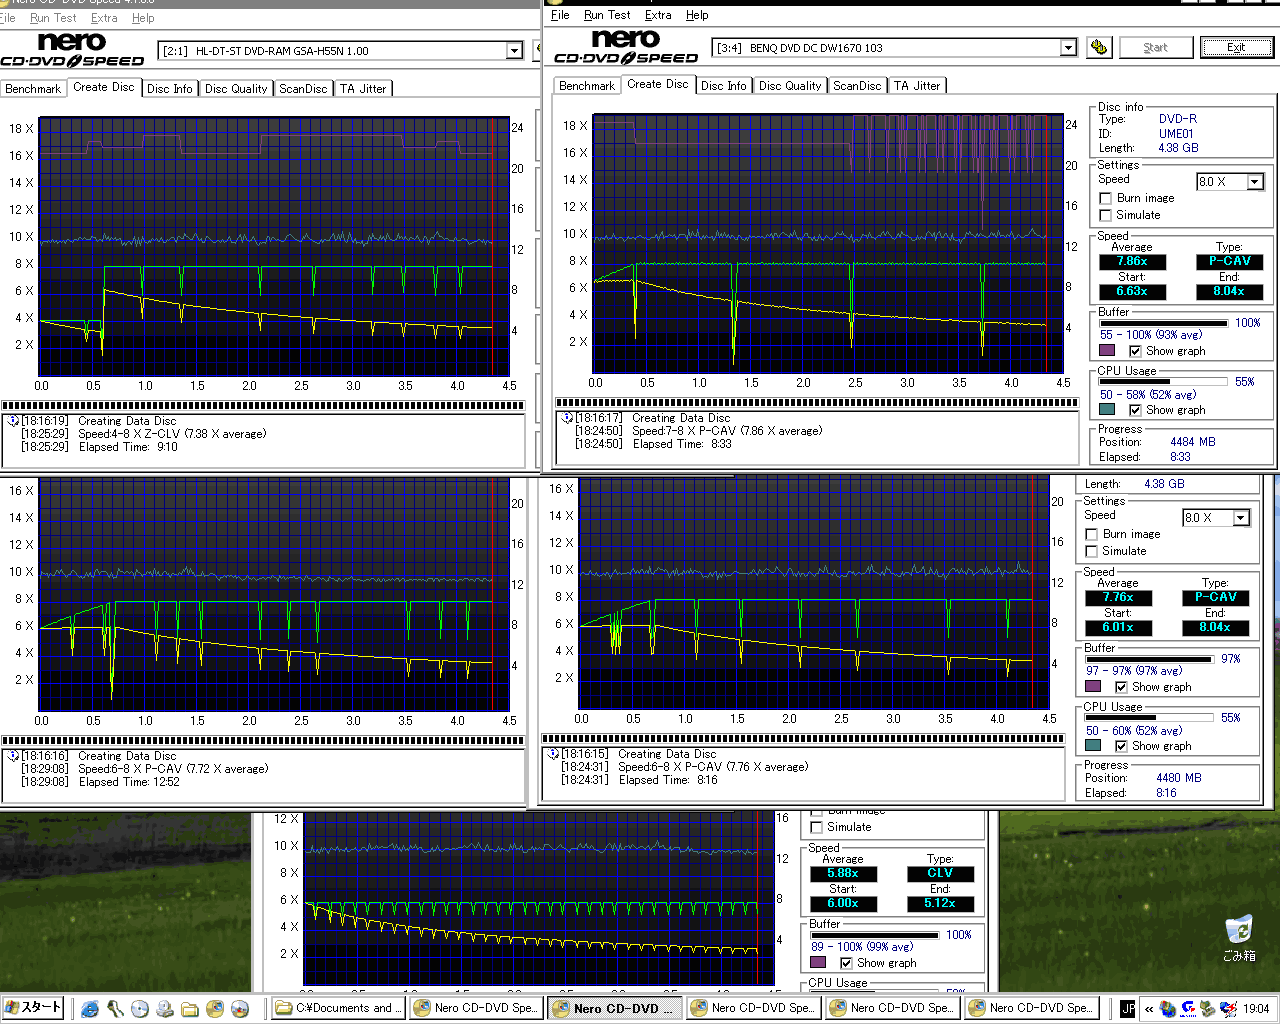Switch to the Disc Quality tab in the HL-DT-ST window
This screenshot has height=1024, width=1280.
pyautogui.click(x=236, y=89)
